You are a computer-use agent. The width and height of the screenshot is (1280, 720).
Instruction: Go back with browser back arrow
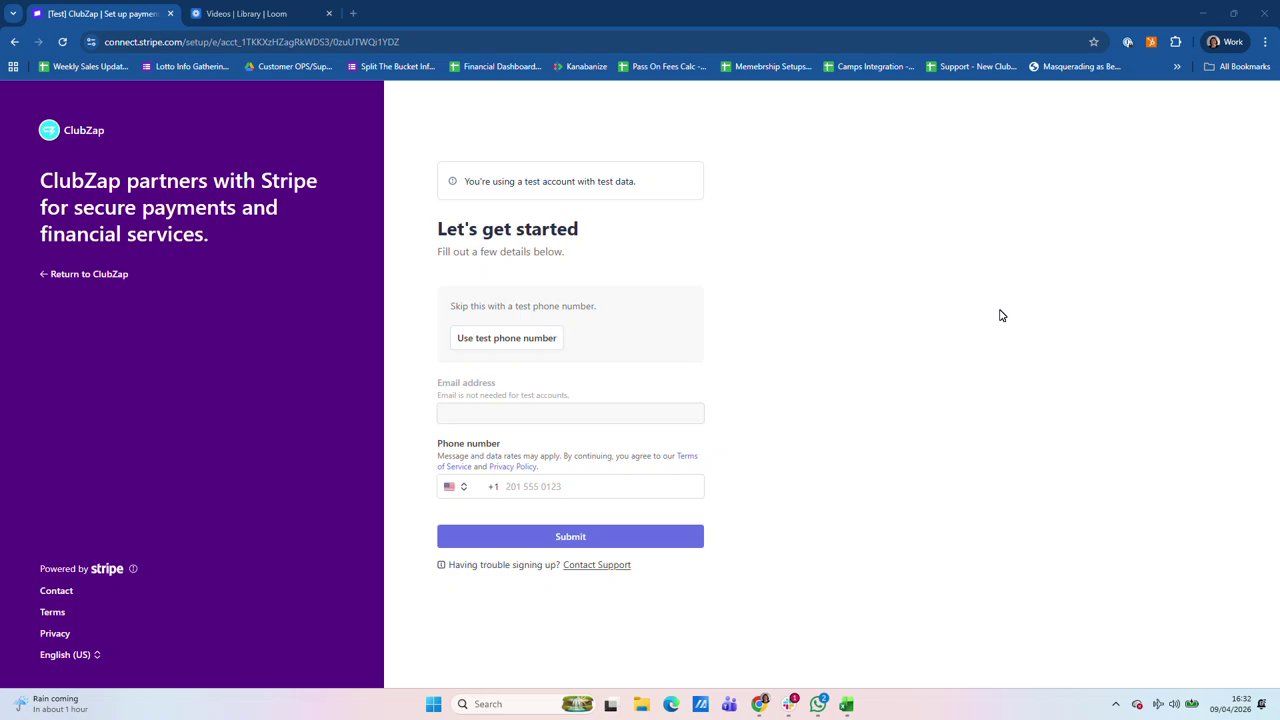(x=14, y=42)
